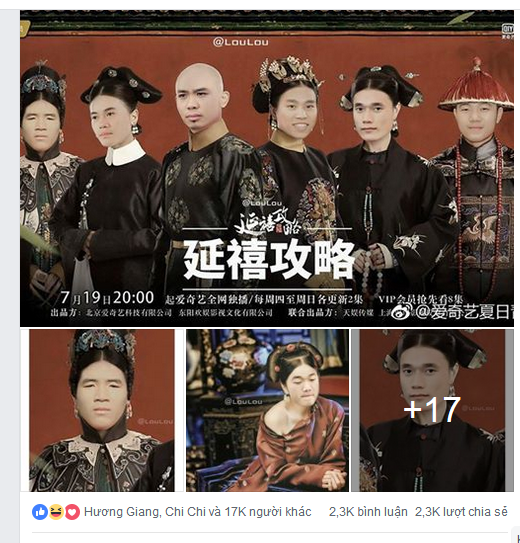Open the large 延禧攻略 poster photo
Viewport: 520px width, 543px height.
pyautogui.click(x=267, y=168)
